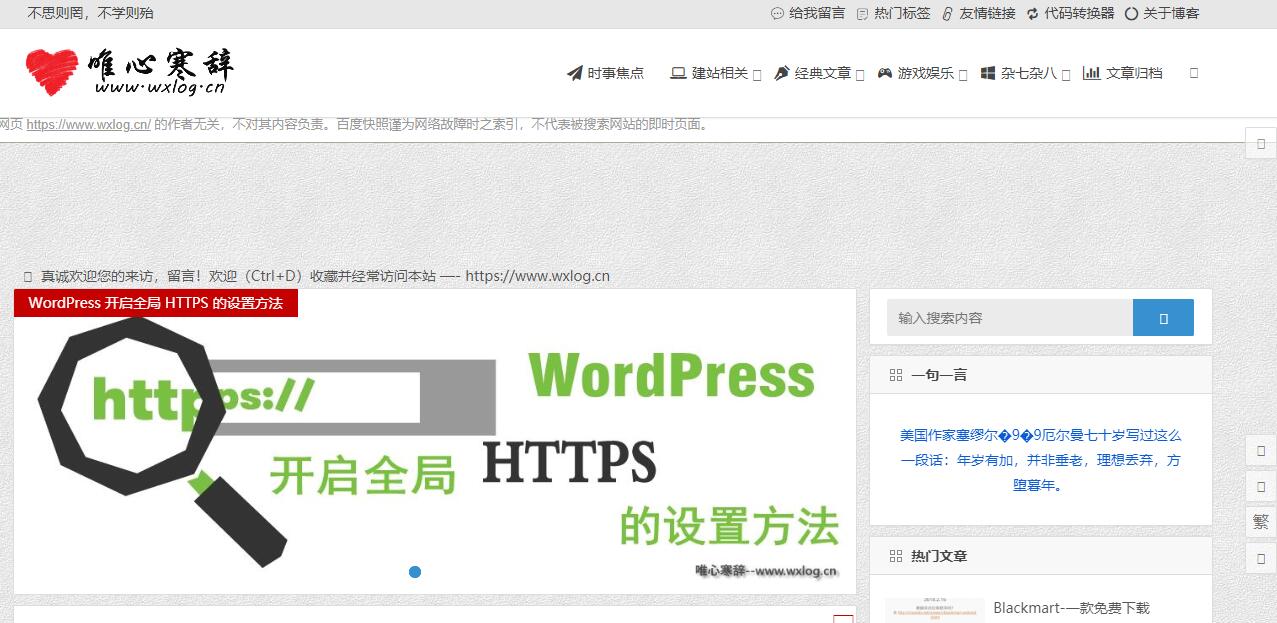Click the blue search submit button
The height and width of the screenshot is (623, 1277).
(1163, 318)
